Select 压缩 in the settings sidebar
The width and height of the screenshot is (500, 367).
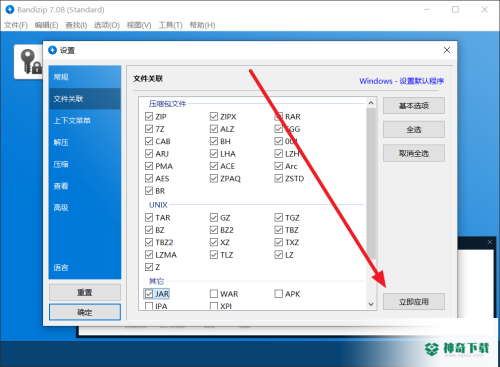click(85, 164)
